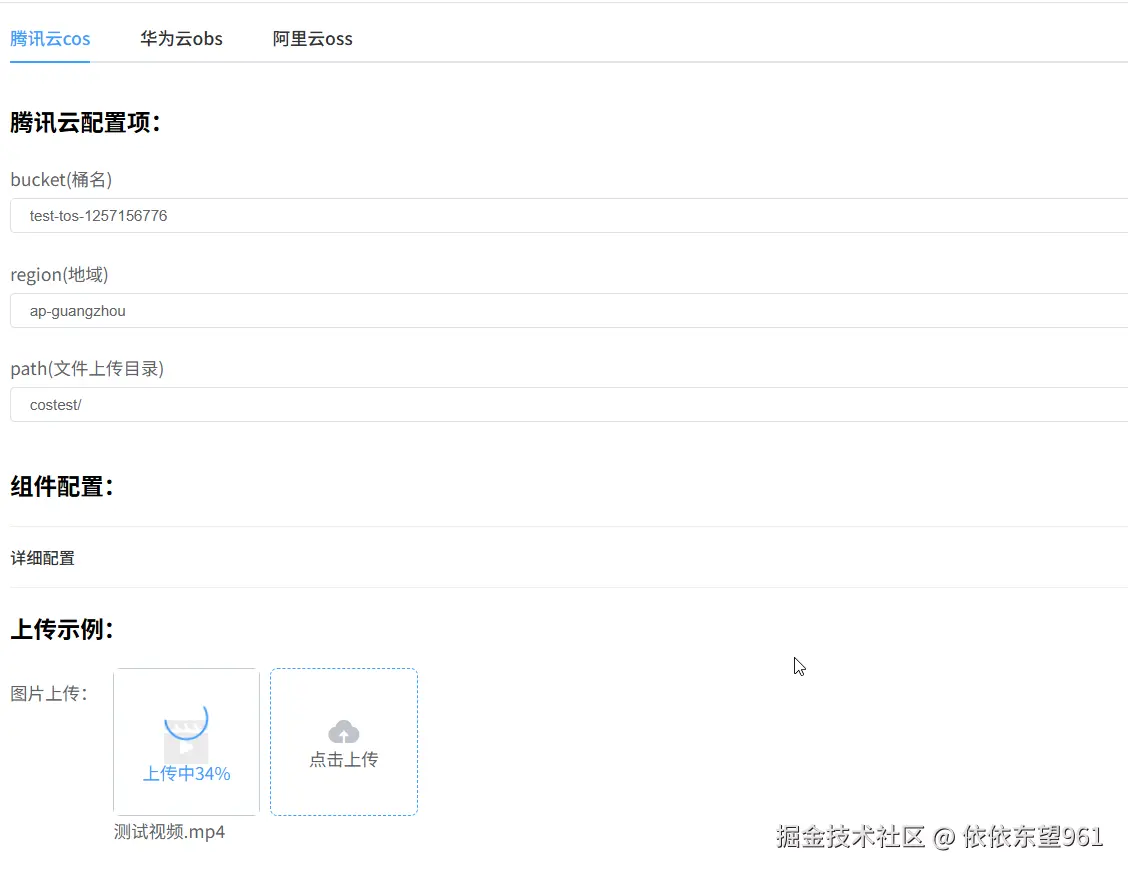
Task: Select the 腾讯云cos tab
Action: point(50,38)
